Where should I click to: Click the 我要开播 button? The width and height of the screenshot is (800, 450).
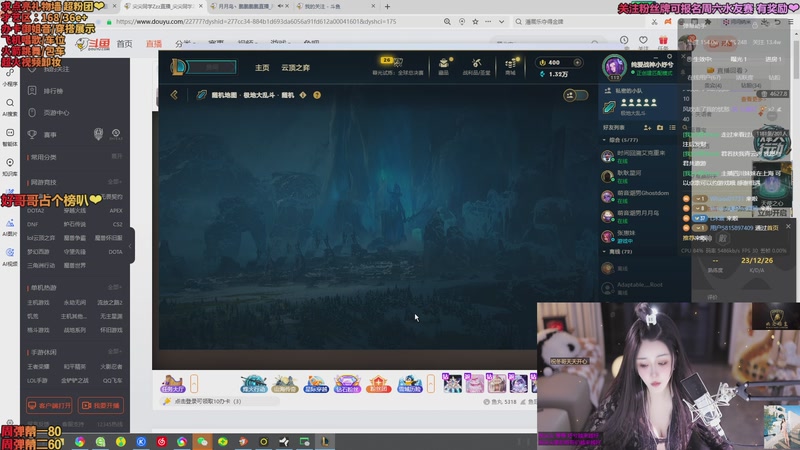pyautogui.click(x=101, y=405)
